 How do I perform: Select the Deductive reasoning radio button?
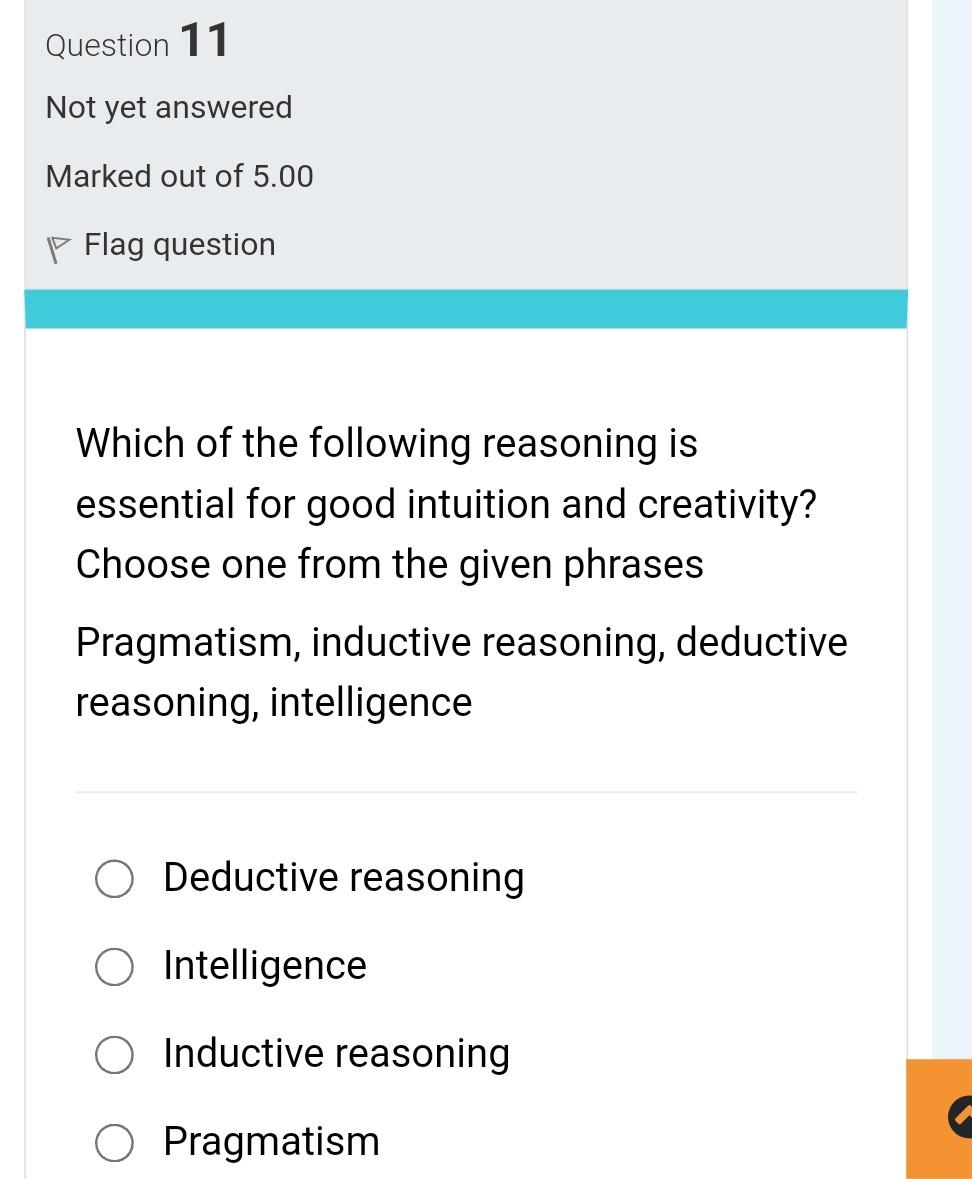pos(113,879)
